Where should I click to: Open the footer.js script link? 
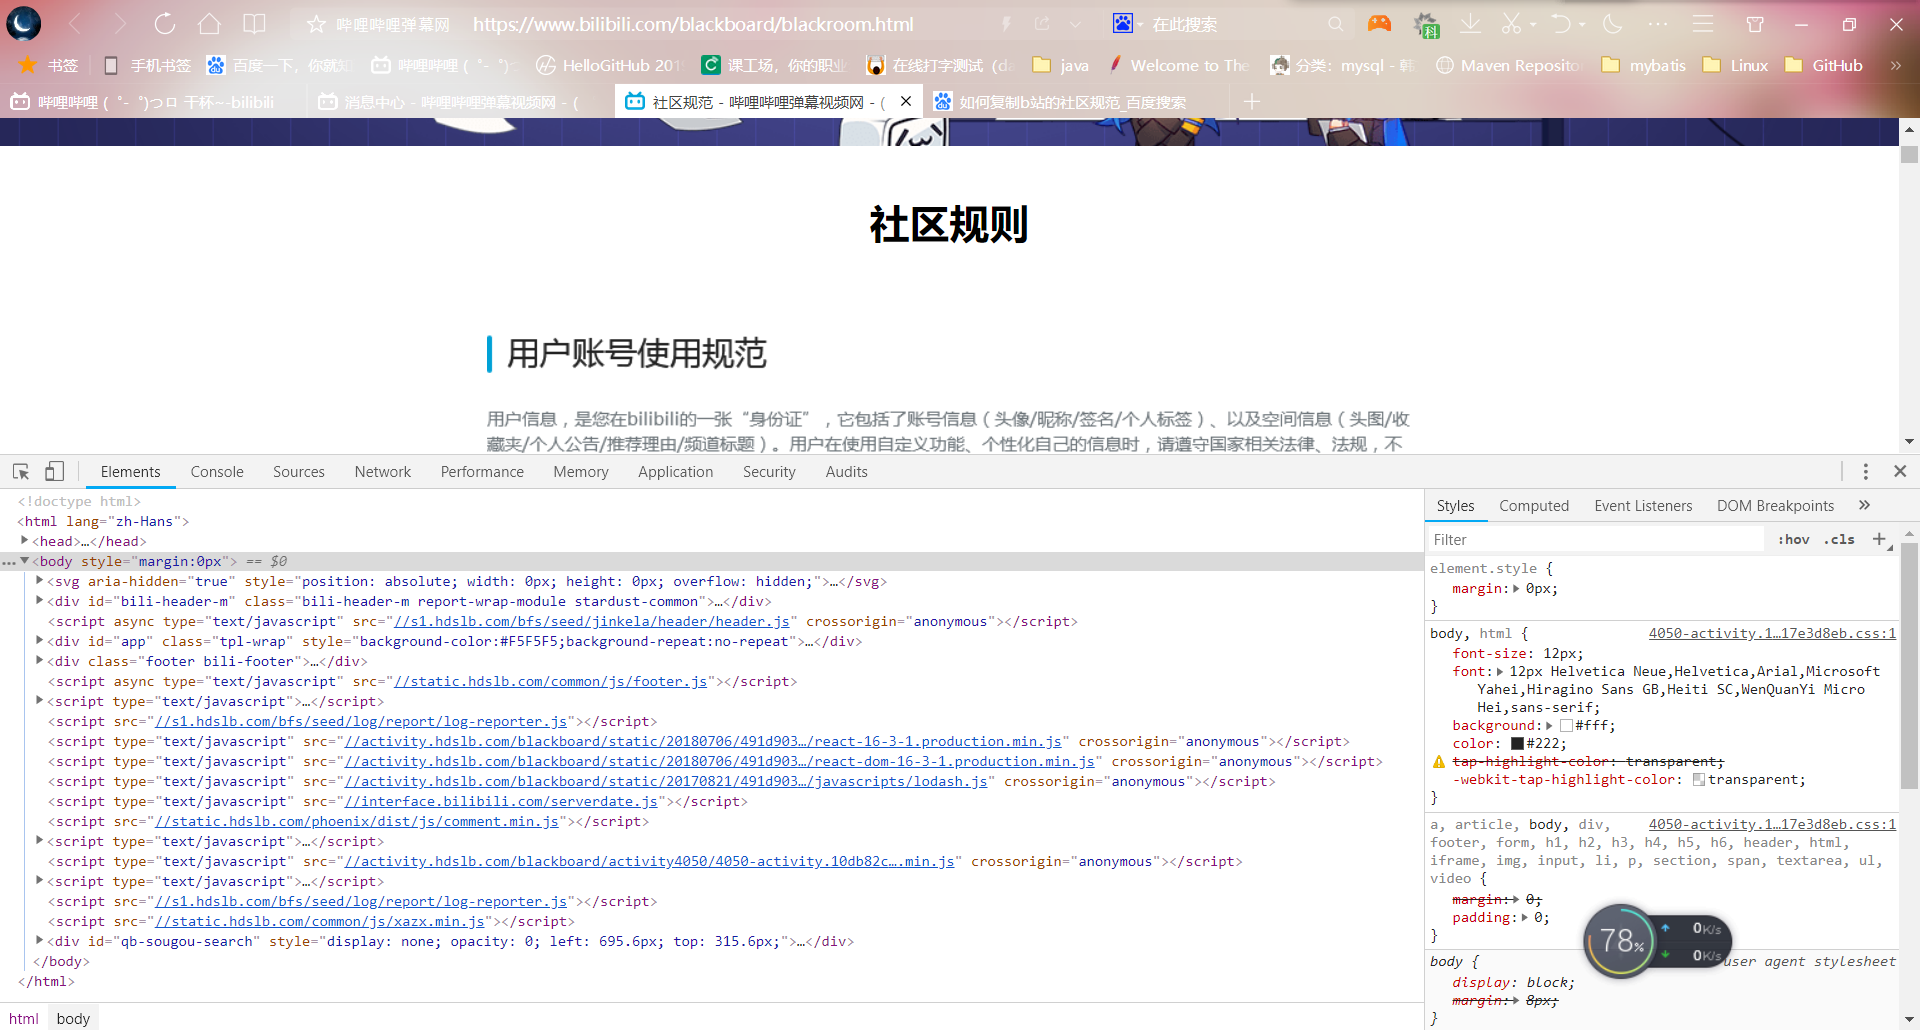[x=550, y=681]
